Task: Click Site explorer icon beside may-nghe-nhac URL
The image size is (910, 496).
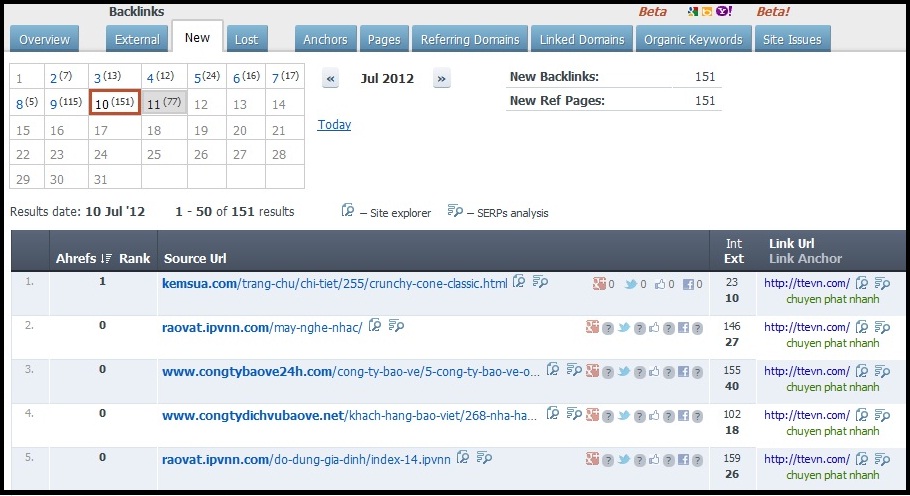Action: [375, 325]
